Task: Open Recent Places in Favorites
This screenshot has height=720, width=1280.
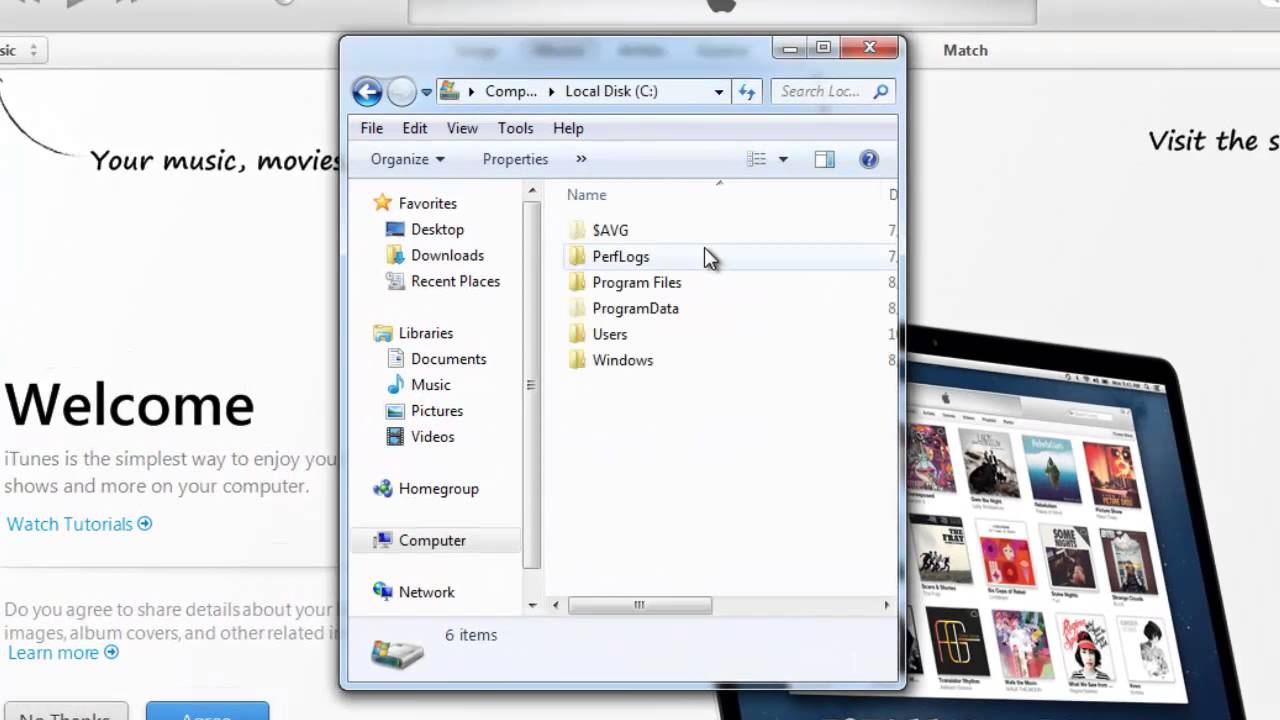Action: [455, 281]
